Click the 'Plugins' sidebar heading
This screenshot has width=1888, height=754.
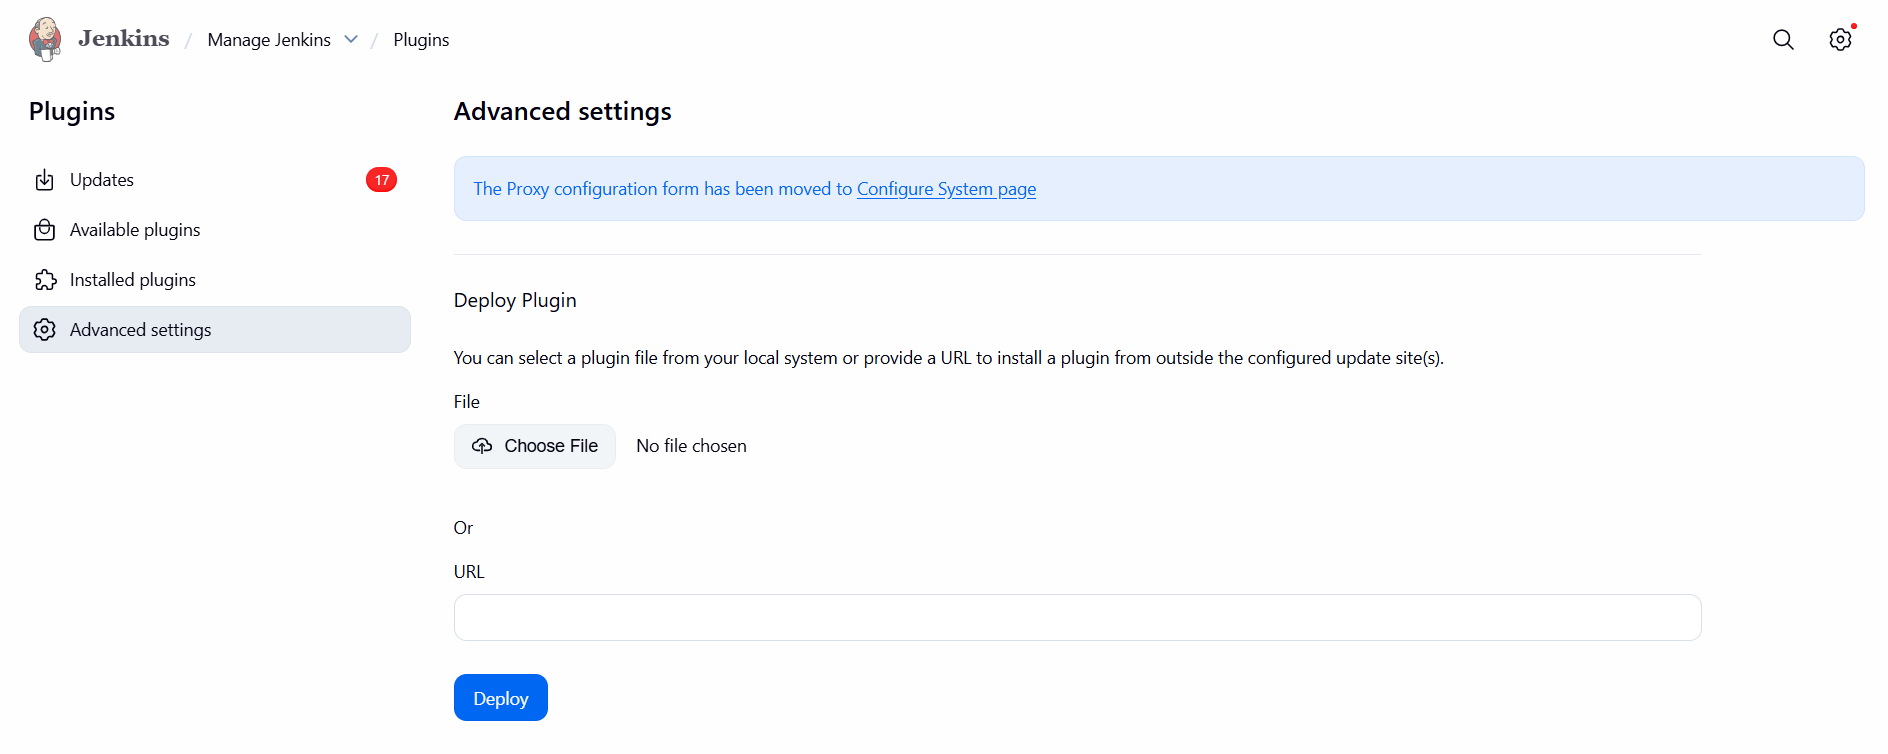72,111
